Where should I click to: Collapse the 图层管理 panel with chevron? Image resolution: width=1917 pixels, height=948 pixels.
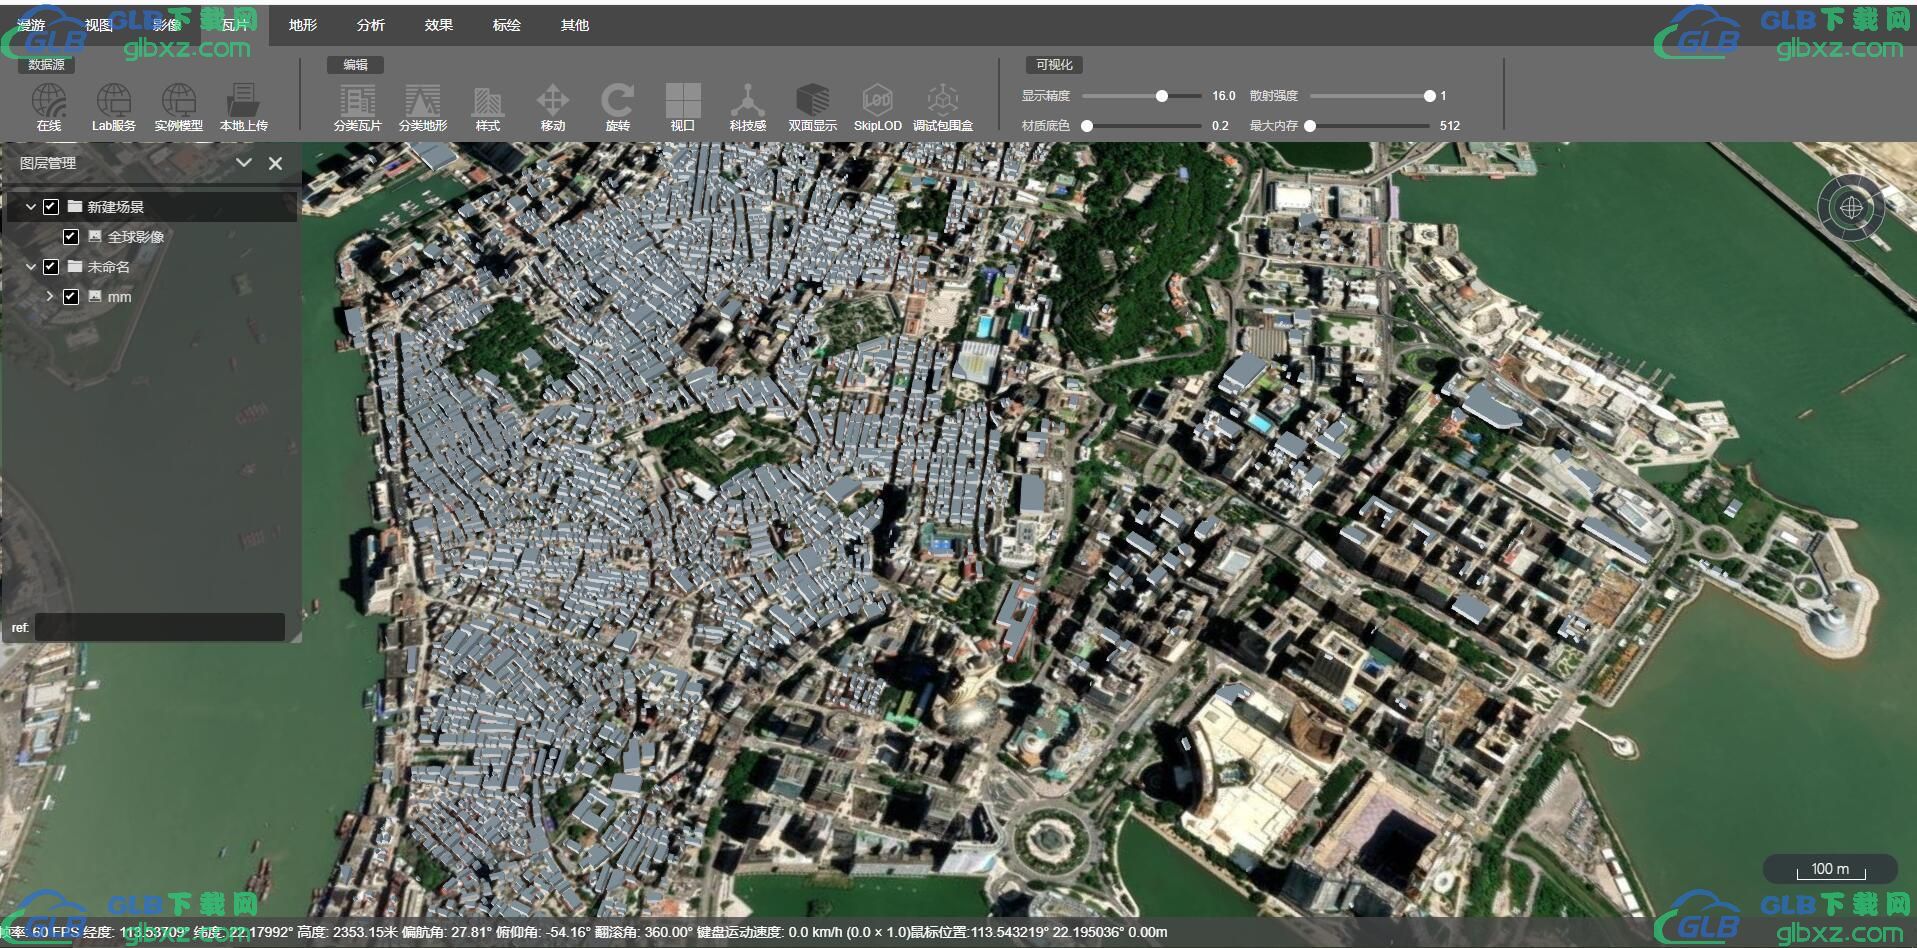click(243, 163)
